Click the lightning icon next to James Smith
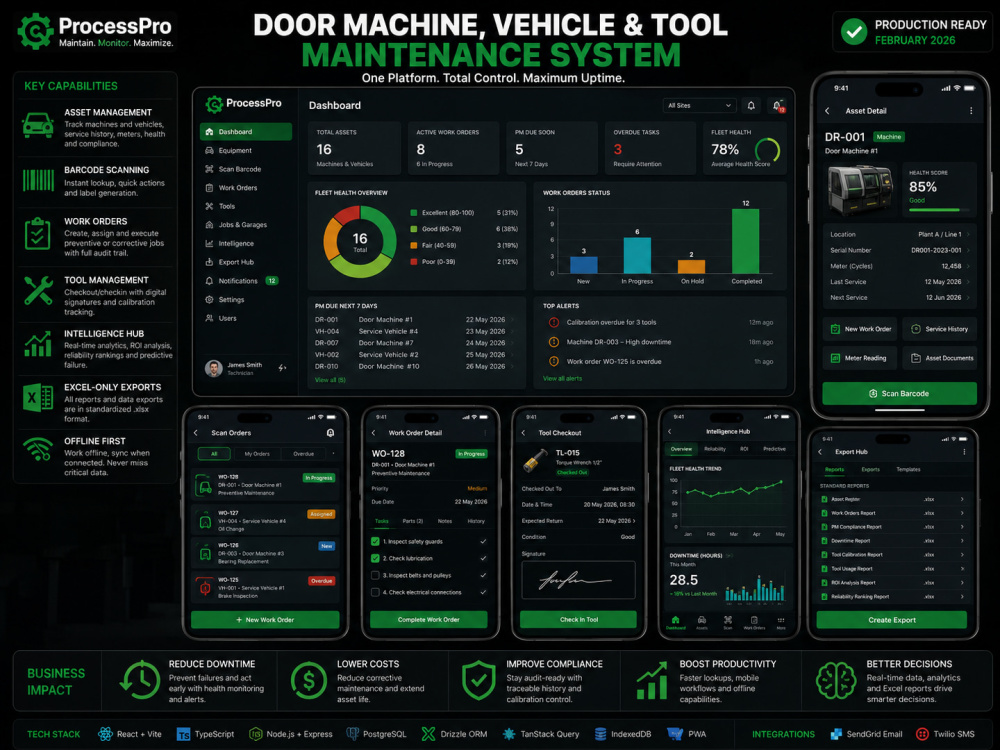The height and width of the screenshot is (750, 1000). 282,367
